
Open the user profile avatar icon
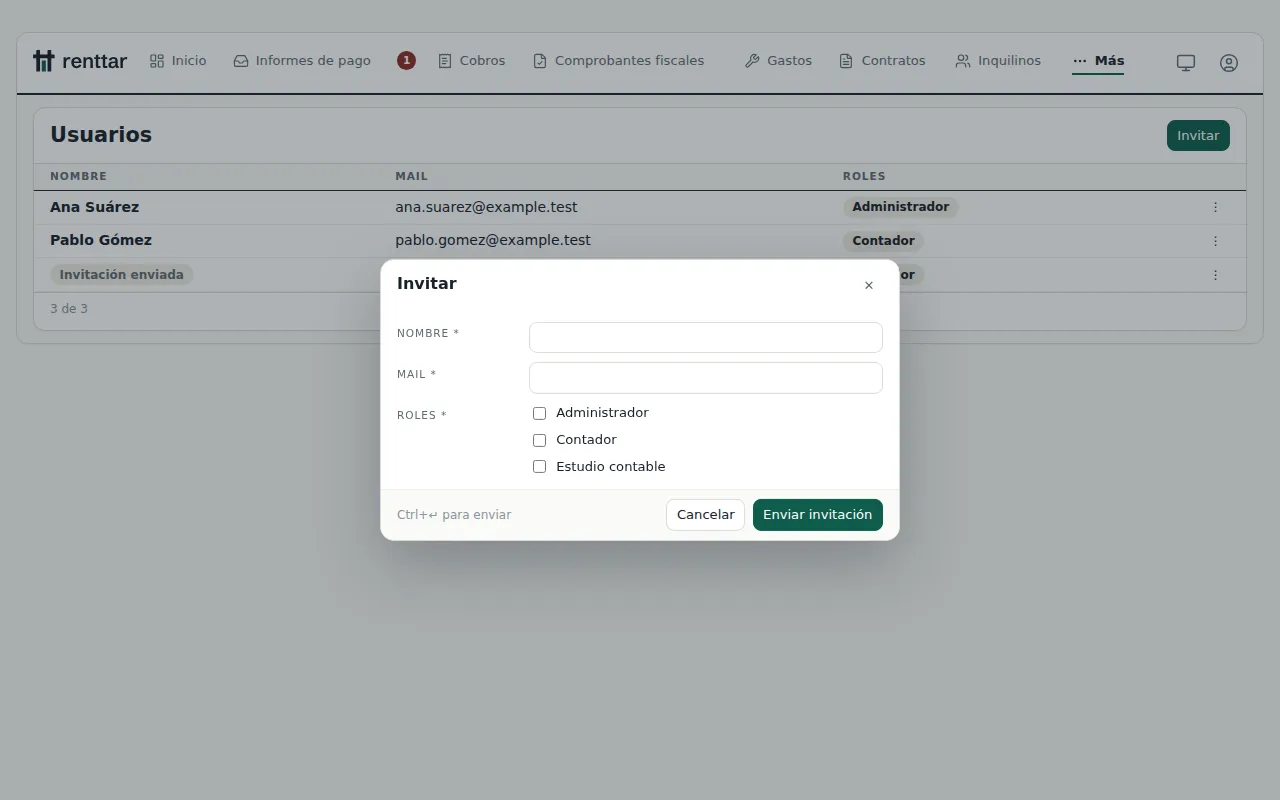tap(1229, 62)
